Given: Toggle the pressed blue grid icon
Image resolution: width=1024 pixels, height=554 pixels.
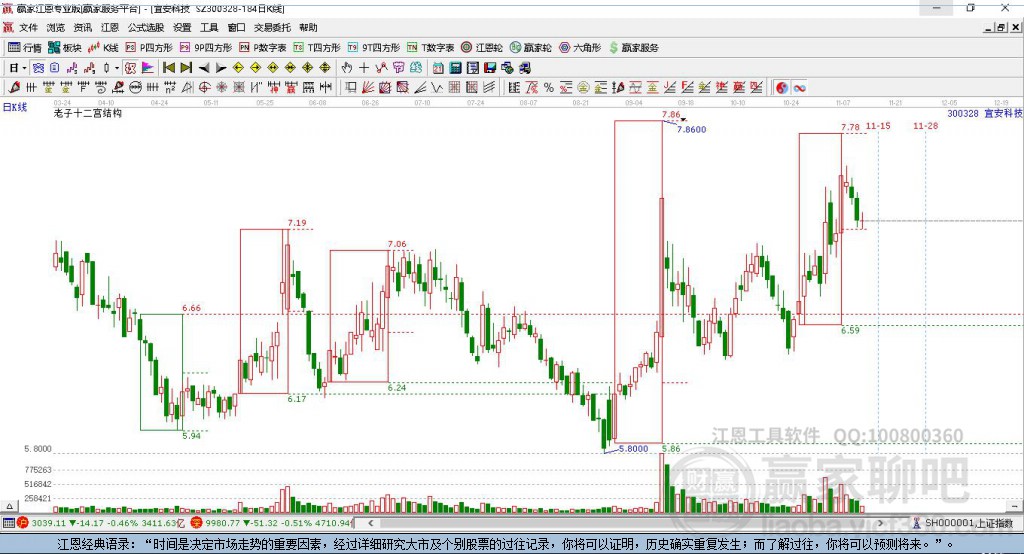Looking at the screenshot, I should point(39,68).
